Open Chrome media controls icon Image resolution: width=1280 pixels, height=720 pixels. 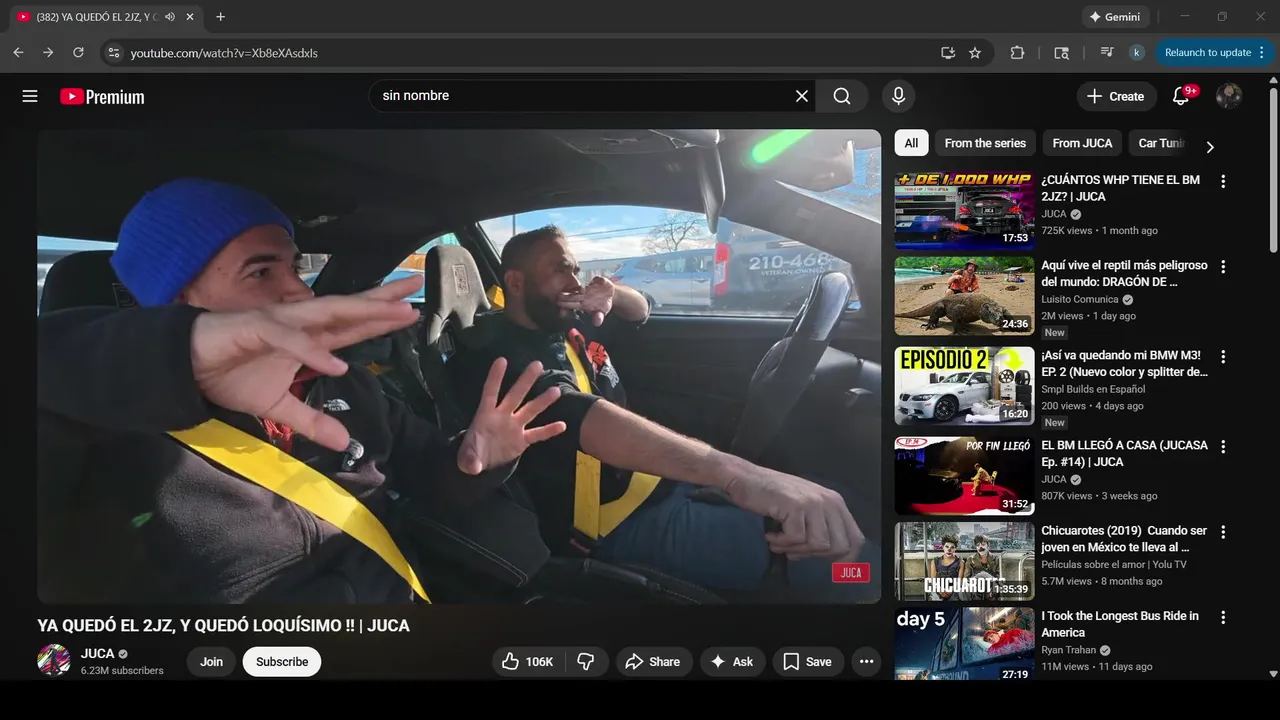pos(1106,53)
